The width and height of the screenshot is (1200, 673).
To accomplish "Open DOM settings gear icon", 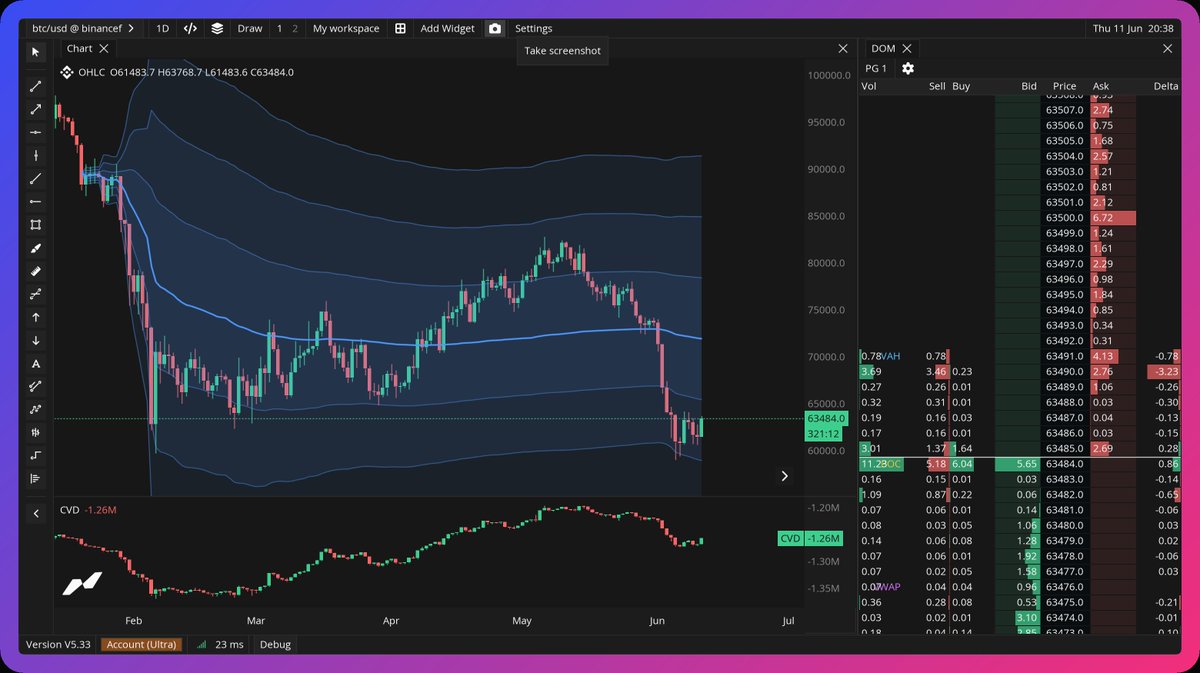I will [x=908, y=68].
